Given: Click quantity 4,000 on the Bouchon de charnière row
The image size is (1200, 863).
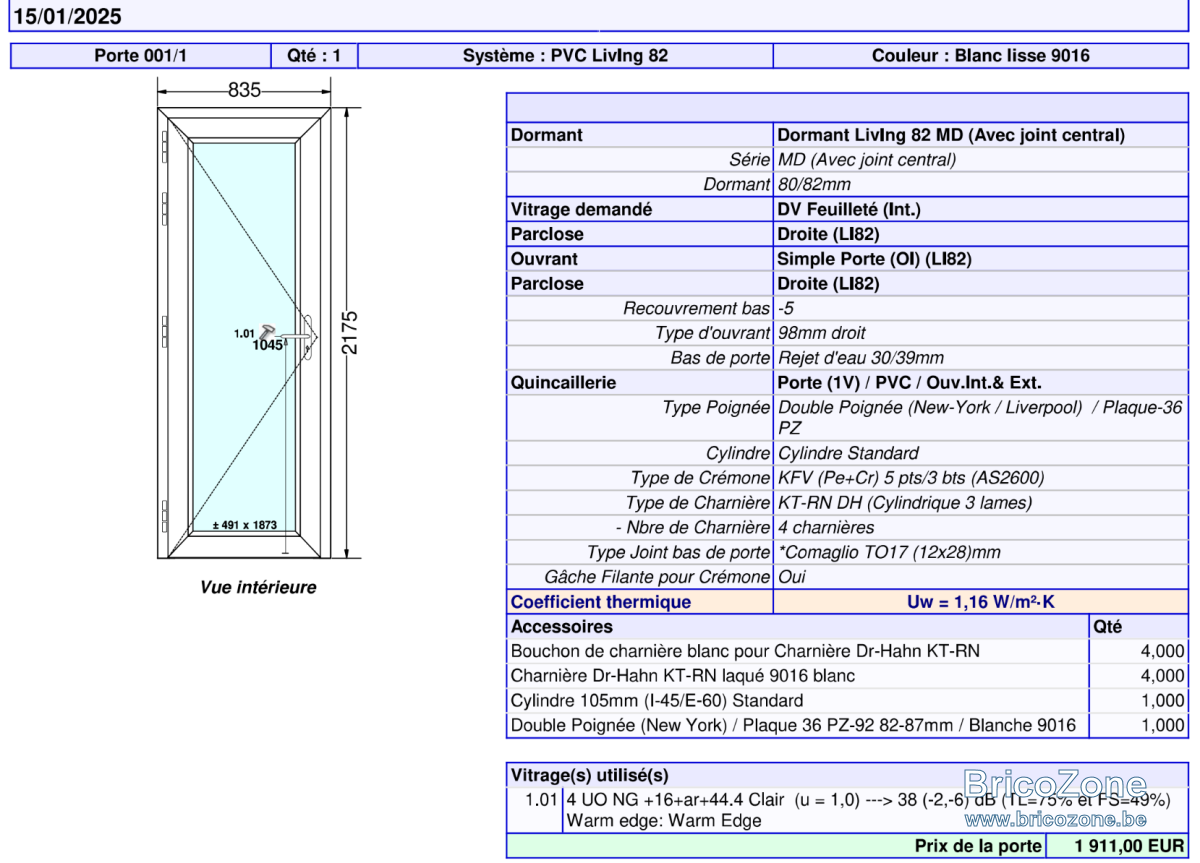Looking at the screenshot, I should click(1163, 651).
